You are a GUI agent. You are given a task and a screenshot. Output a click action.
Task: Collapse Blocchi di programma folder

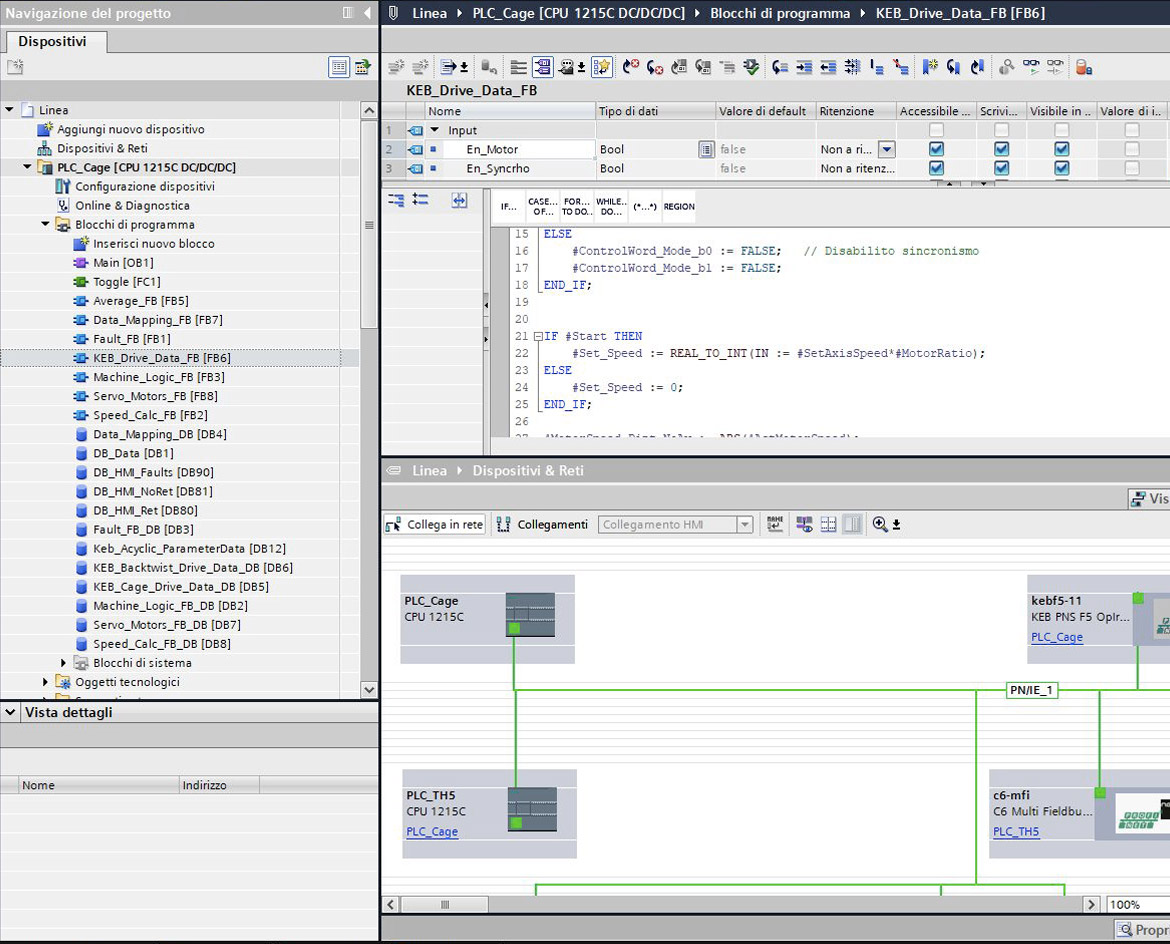coord(45,224)
